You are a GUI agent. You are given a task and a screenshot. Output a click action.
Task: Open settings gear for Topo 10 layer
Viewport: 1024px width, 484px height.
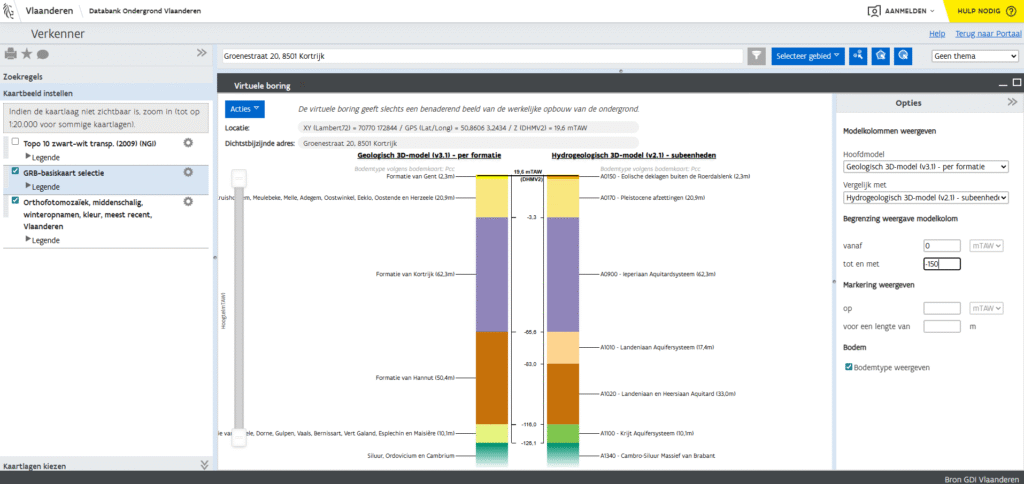click(x=188, y=143)
